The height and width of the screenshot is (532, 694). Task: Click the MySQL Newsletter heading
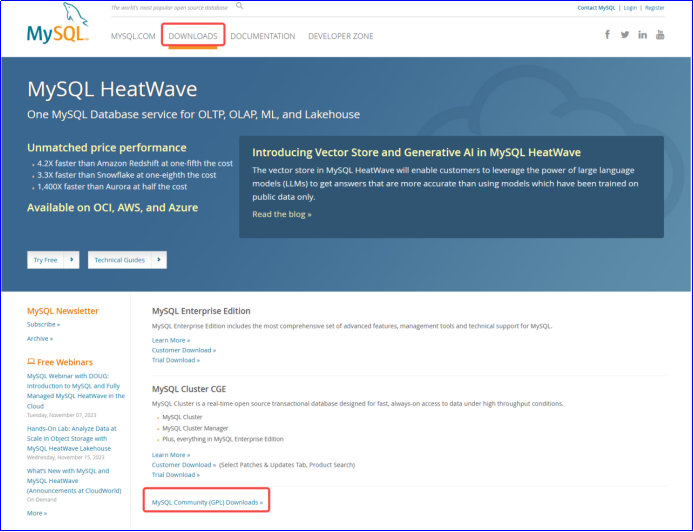(x=63, y=311)
